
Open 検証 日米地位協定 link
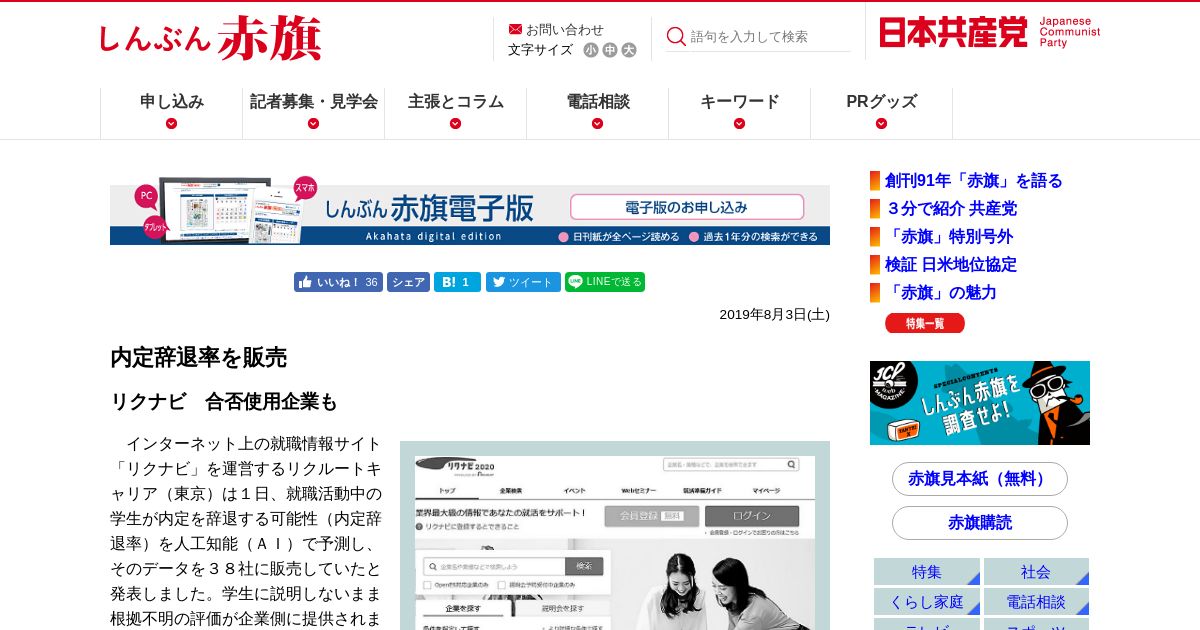951,265
